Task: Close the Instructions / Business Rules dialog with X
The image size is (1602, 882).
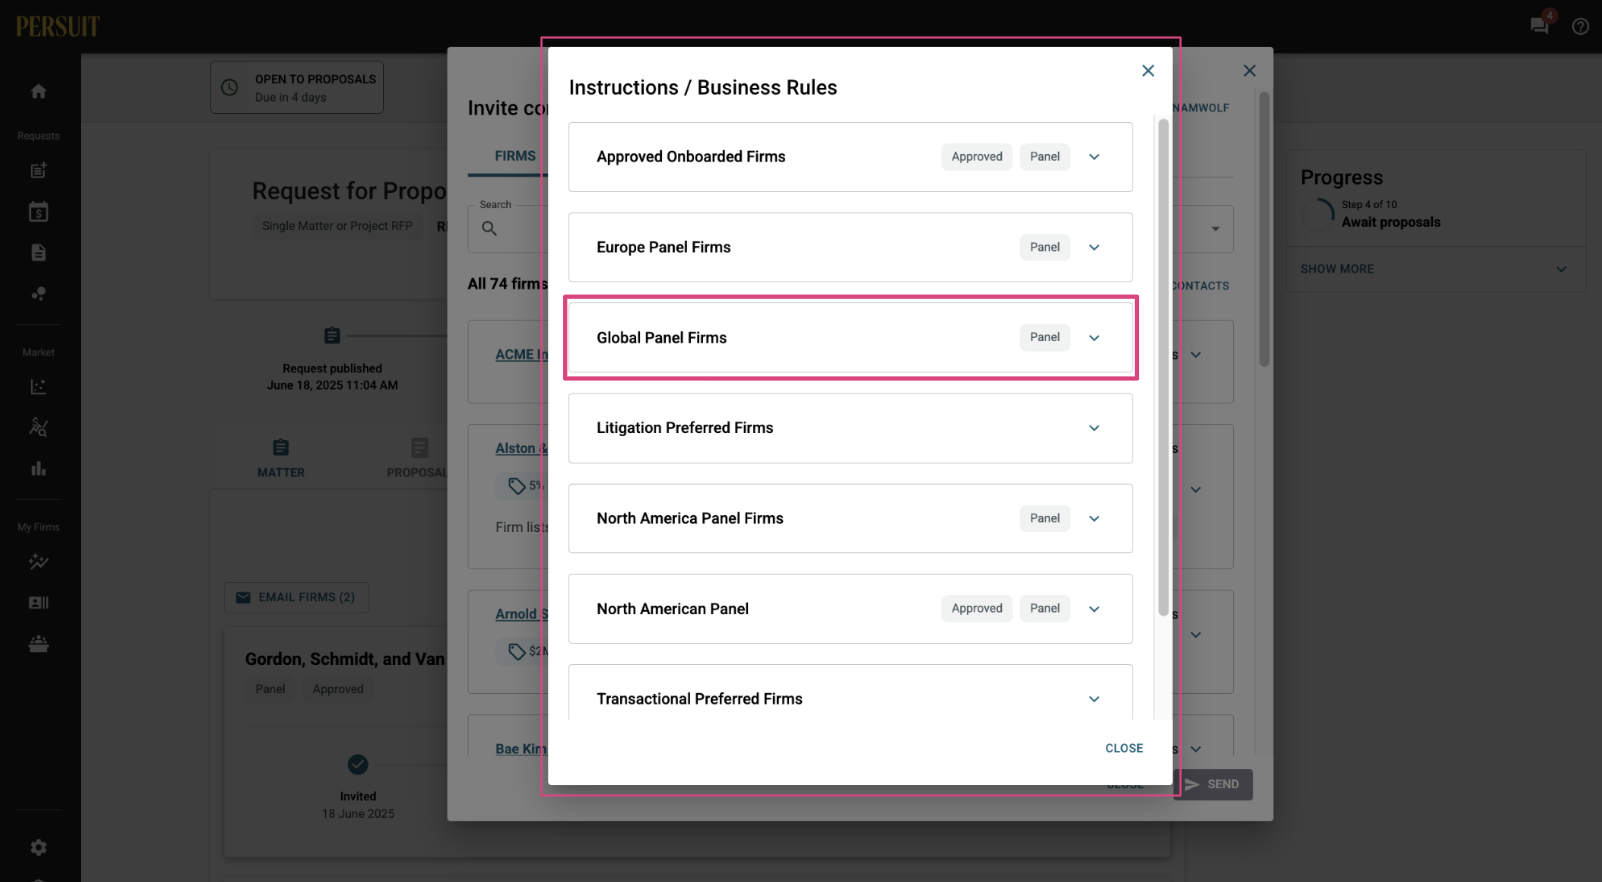Action: coord(1148,71)
